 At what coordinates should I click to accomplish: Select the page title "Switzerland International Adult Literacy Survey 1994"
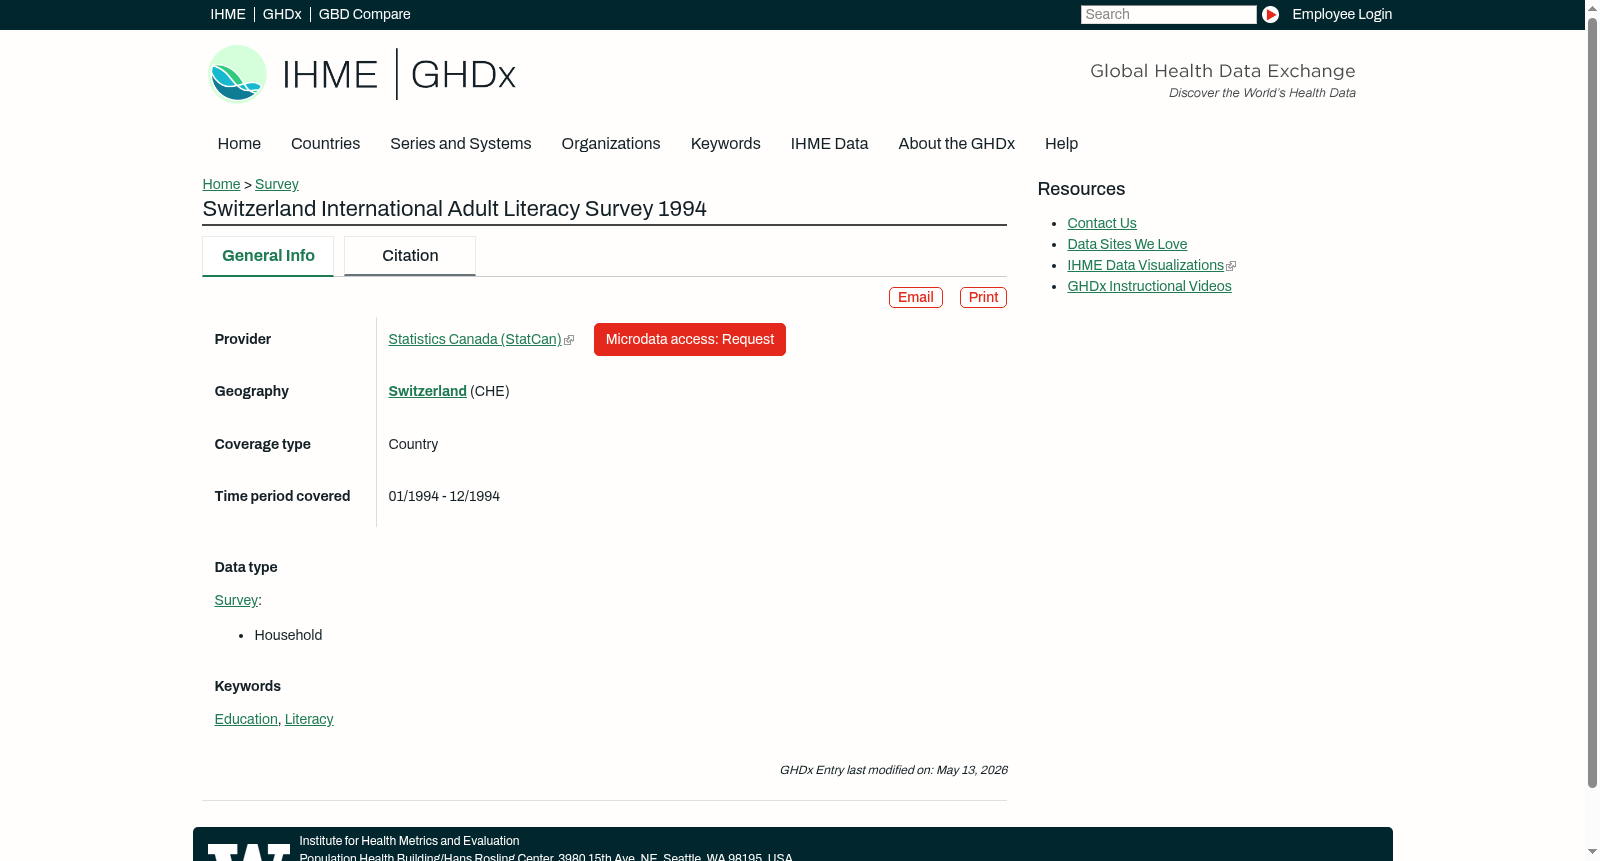[x=454, y=209]
